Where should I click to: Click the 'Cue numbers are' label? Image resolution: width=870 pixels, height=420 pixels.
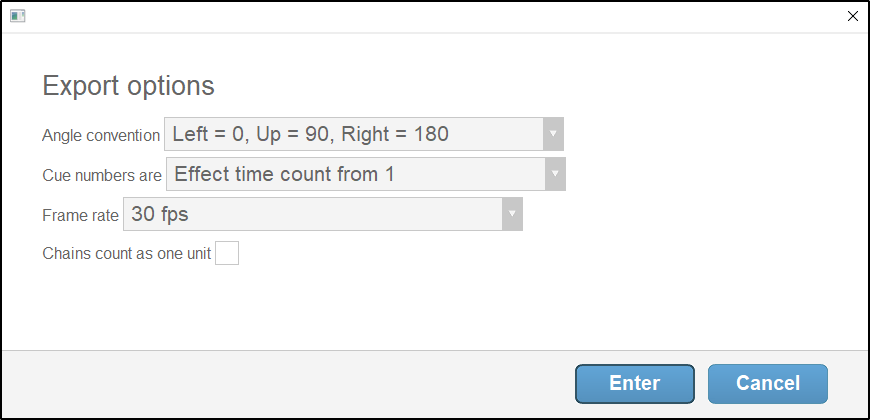[102, 175]
